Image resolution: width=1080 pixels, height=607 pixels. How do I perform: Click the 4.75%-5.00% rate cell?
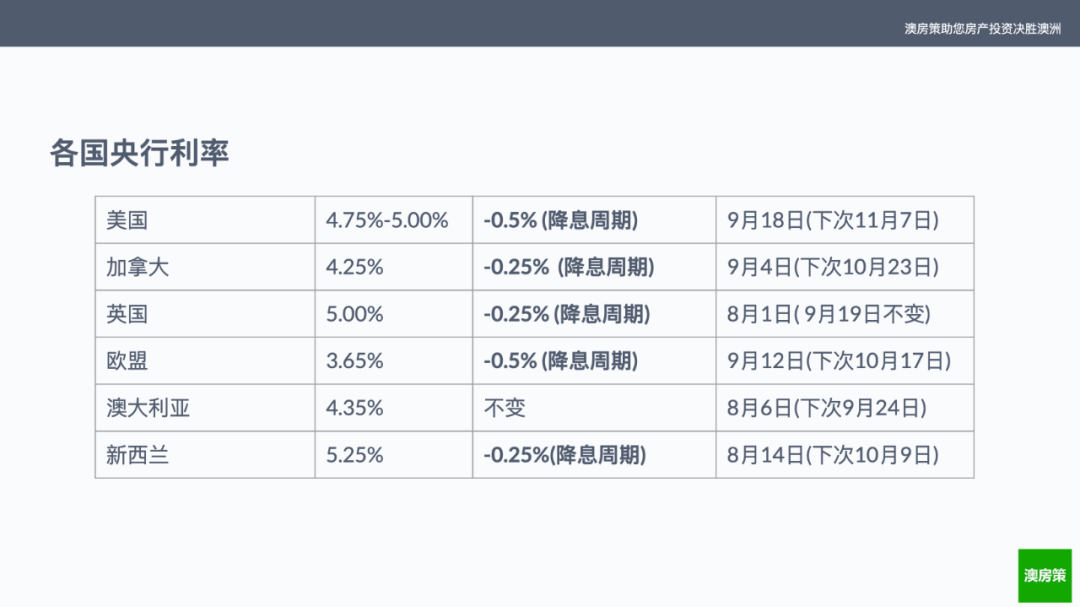coord(394,220)
